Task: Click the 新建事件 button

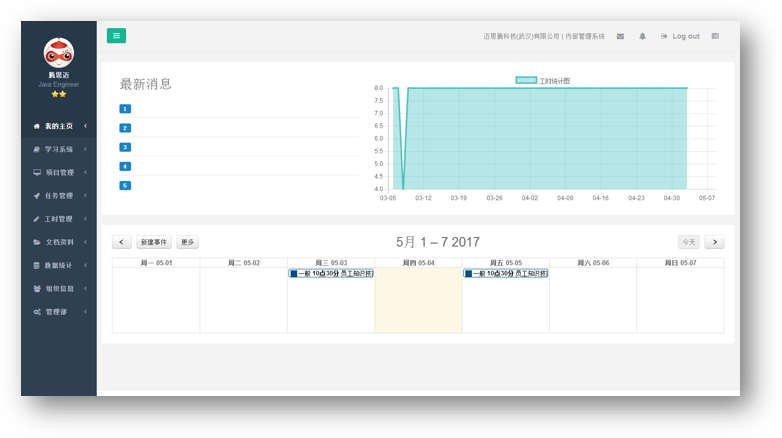Action: pos(154,242)
